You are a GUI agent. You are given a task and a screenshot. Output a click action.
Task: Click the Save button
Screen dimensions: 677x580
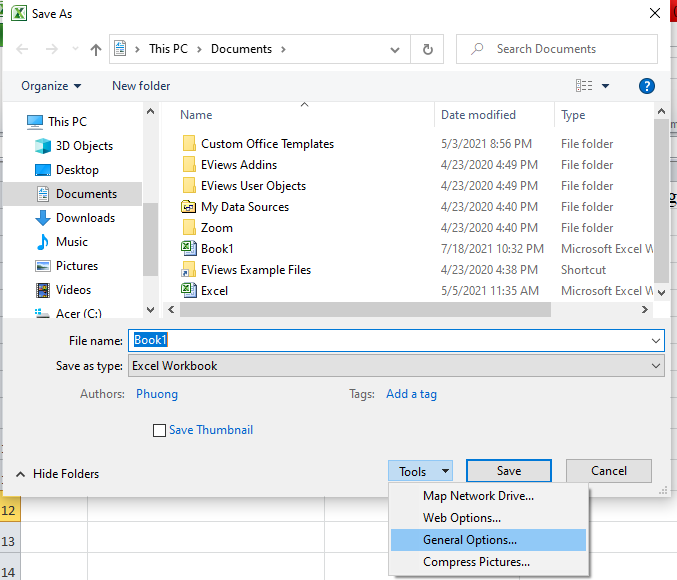[509, 471]
